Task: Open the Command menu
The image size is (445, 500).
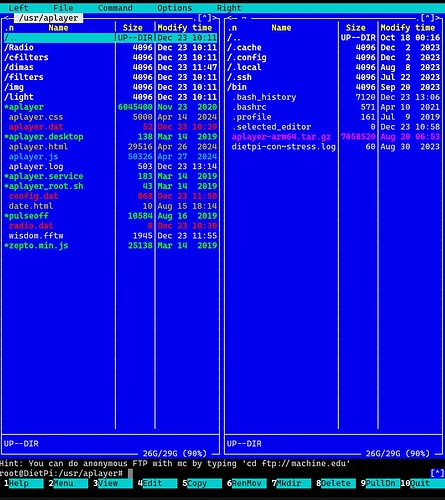Action: tap(115, 8)
